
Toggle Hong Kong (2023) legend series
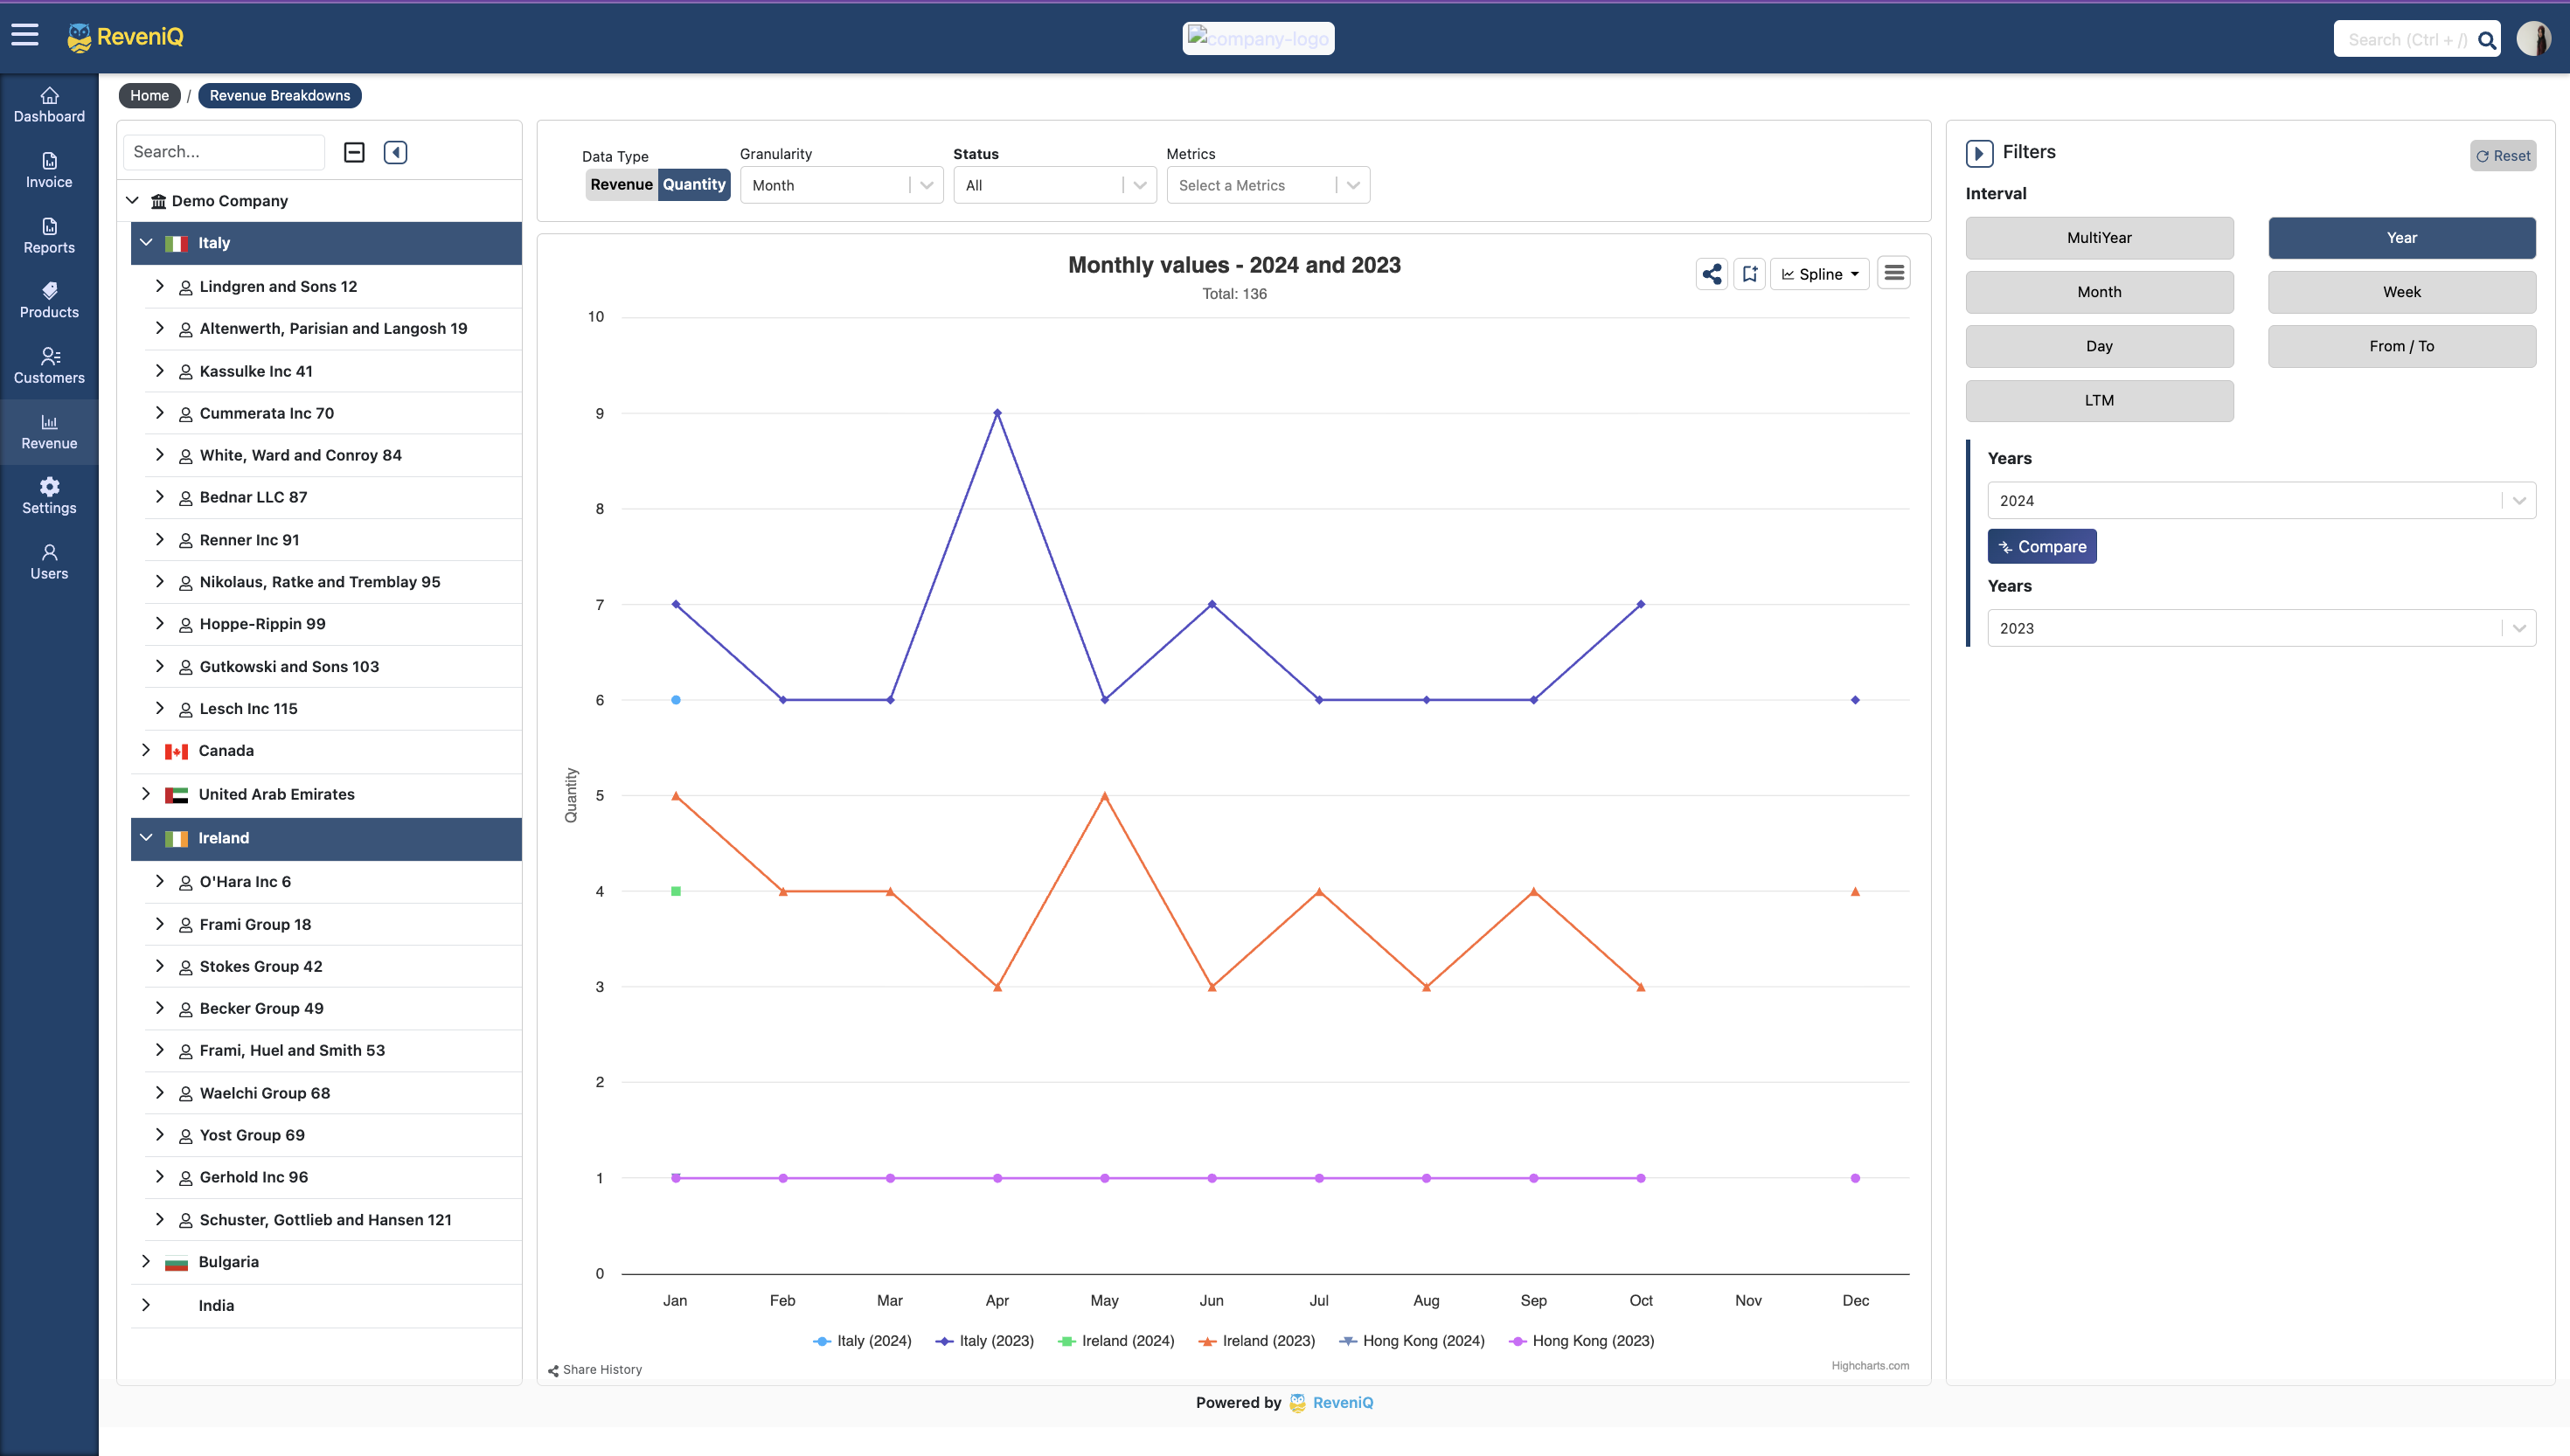pos(1592,1341)
